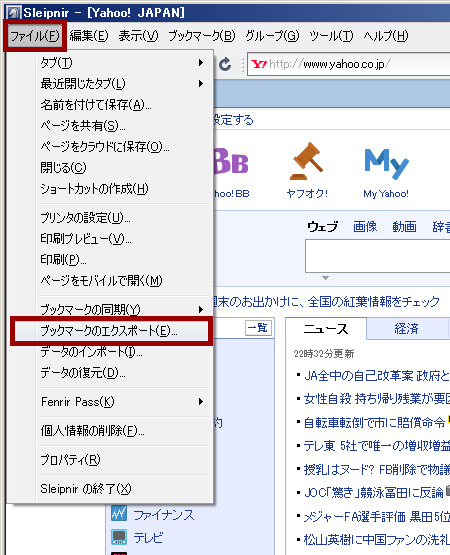The width and height of the screenshot is (450, 555).
Task: Open headline テレ東 5社で唯一の増収増益
Action: (377, 446)
